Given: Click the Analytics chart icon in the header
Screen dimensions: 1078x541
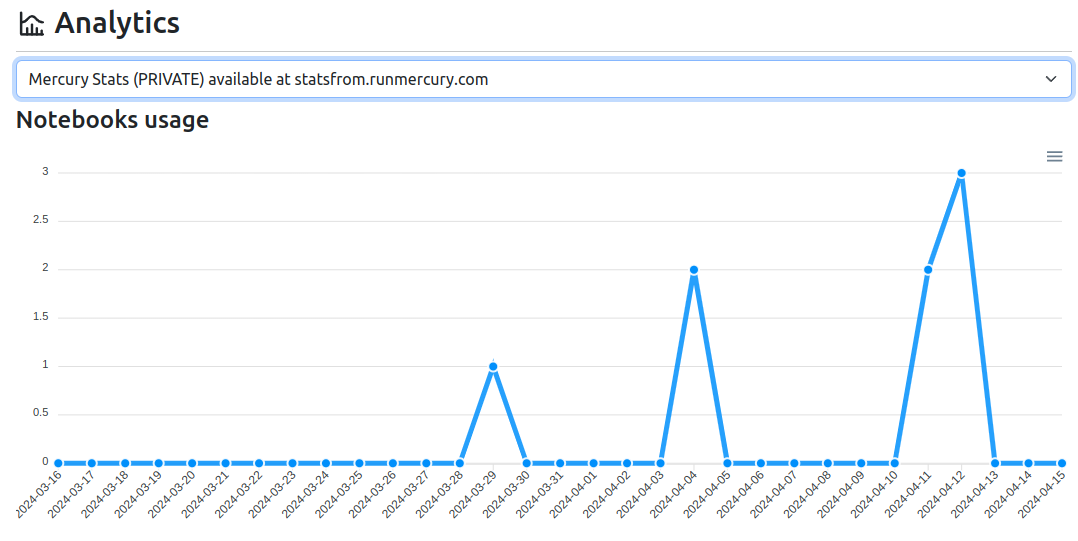Looking at the screenshot, I should point(31,24).
